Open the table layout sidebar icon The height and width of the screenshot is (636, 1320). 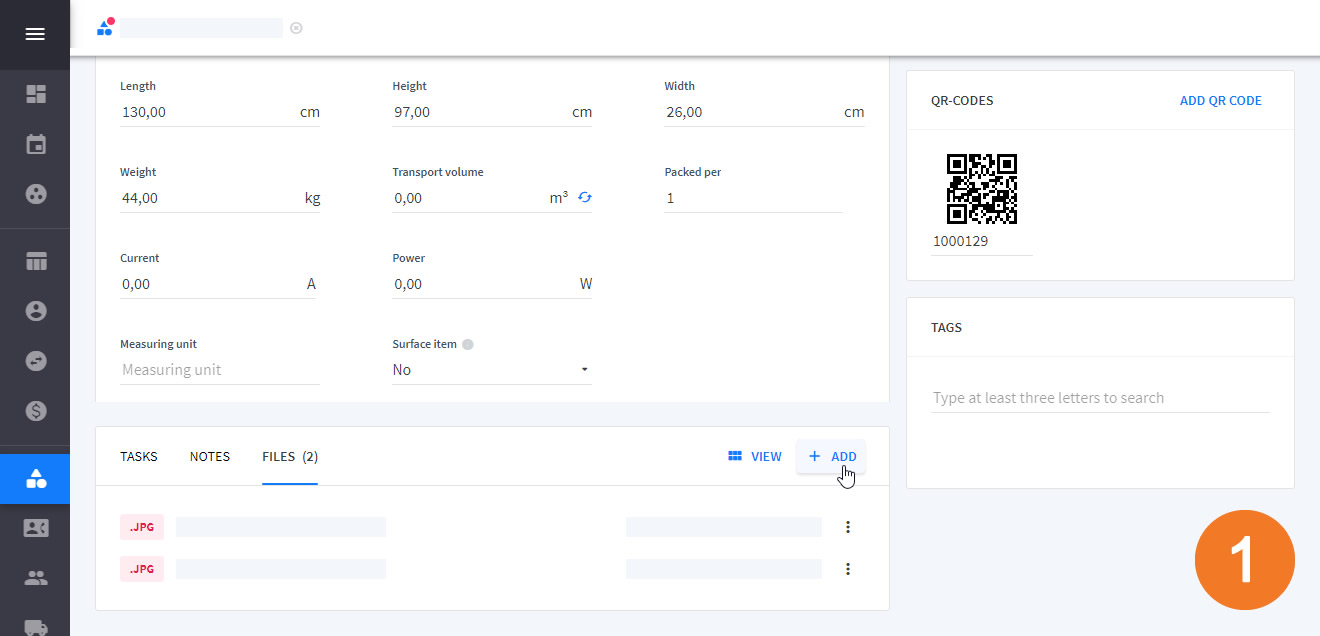[36, 262]
